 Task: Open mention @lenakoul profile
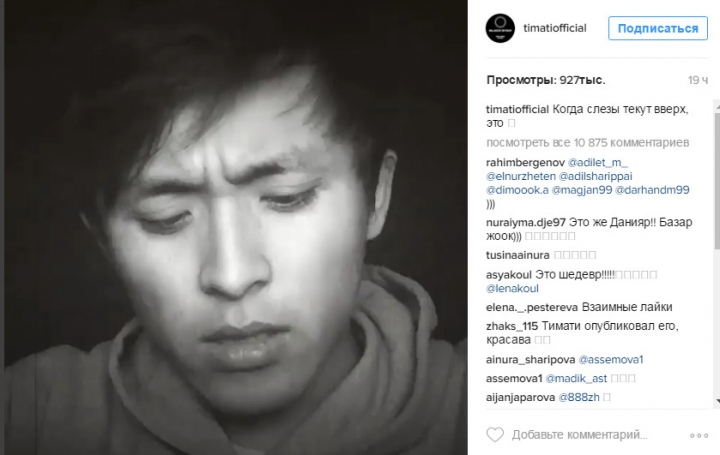click(x=512, y=288)
